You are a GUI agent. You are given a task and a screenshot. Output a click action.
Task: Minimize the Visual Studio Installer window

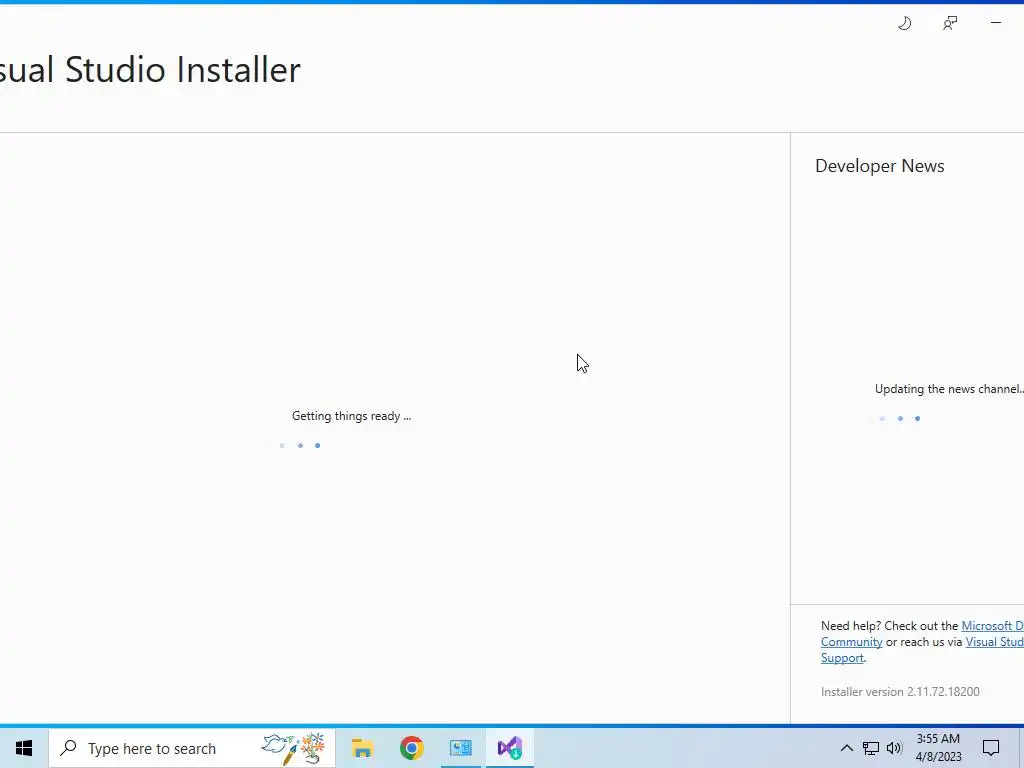[995, 23]
